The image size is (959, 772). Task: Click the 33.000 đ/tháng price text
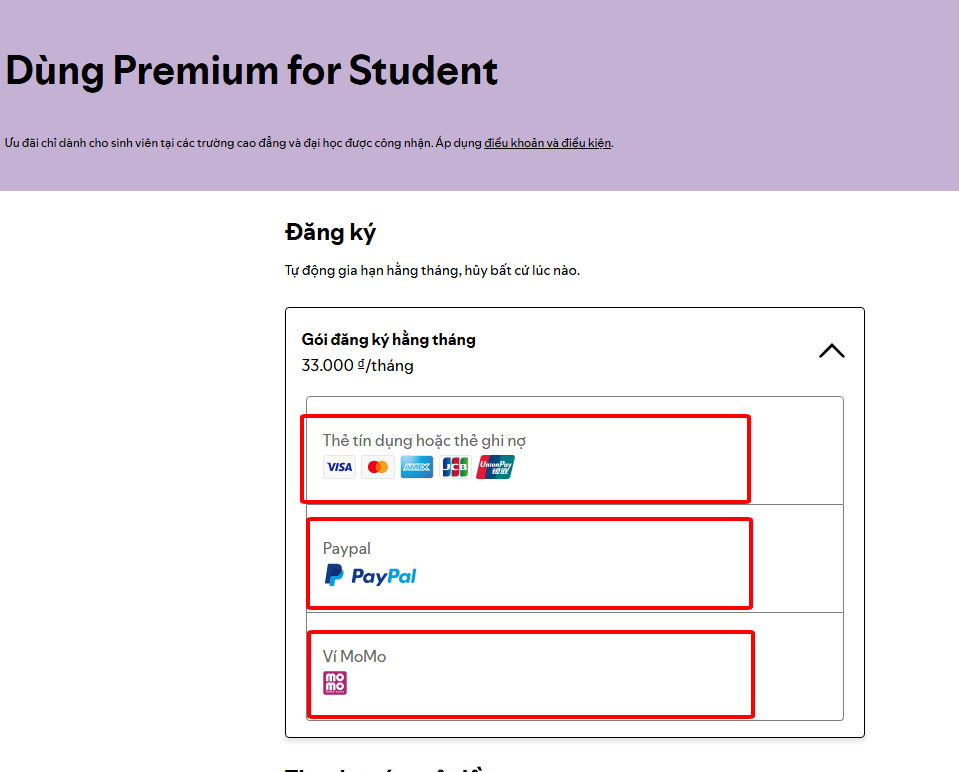(358, 365)
